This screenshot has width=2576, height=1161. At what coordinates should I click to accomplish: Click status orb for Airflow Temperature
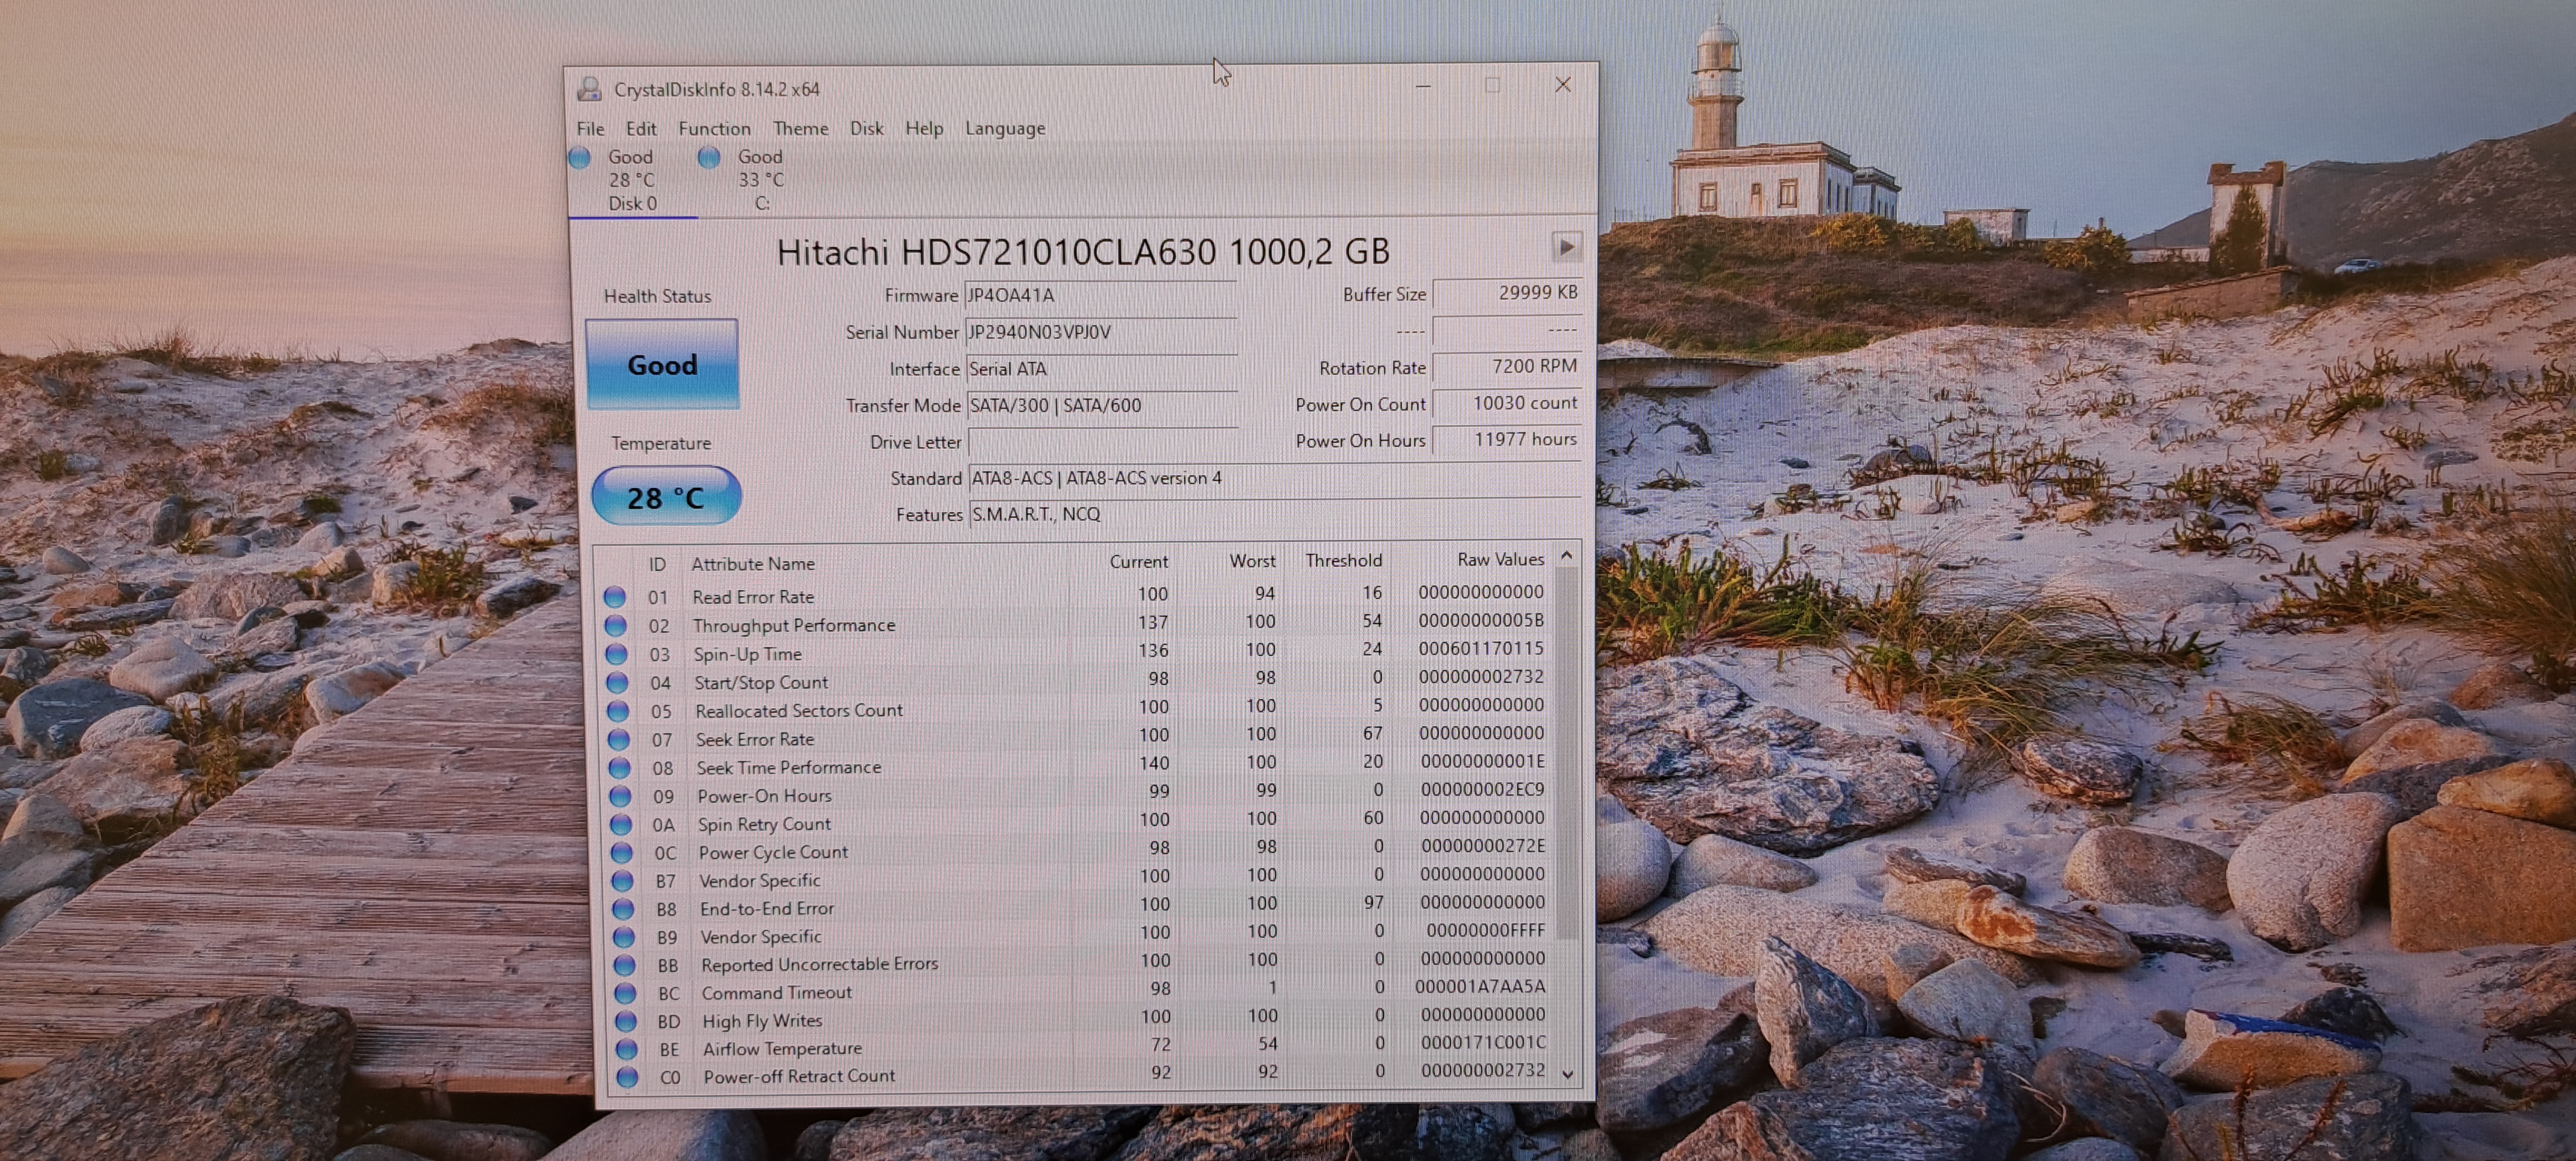point(626,1049)
